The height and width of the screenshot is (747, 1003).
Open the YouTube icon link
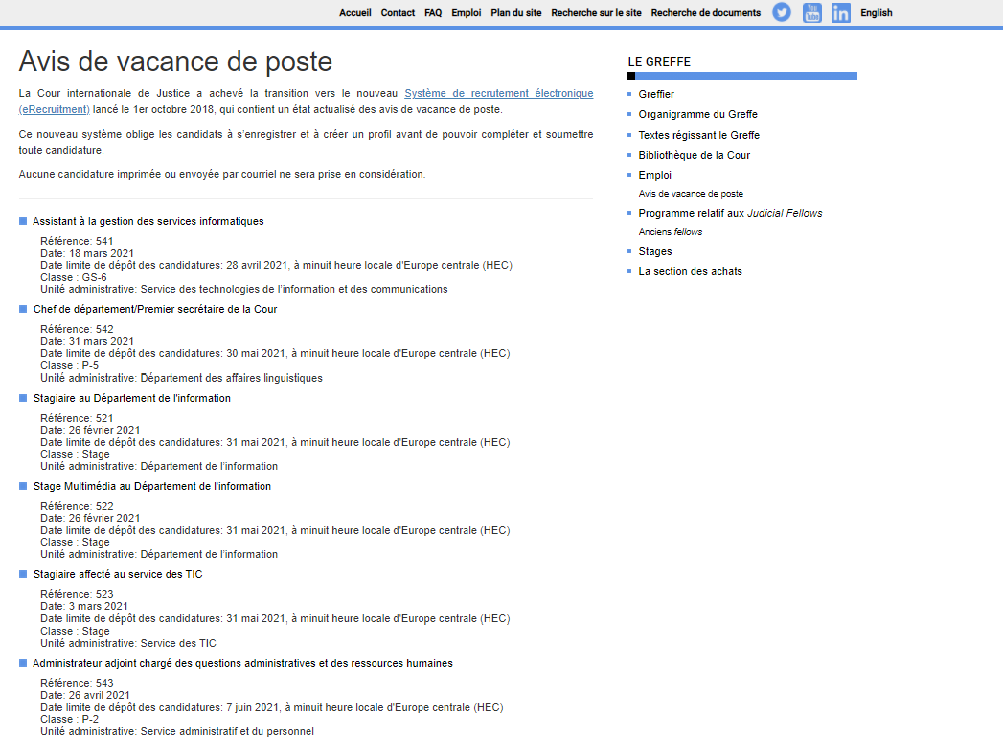coord(812,12)
